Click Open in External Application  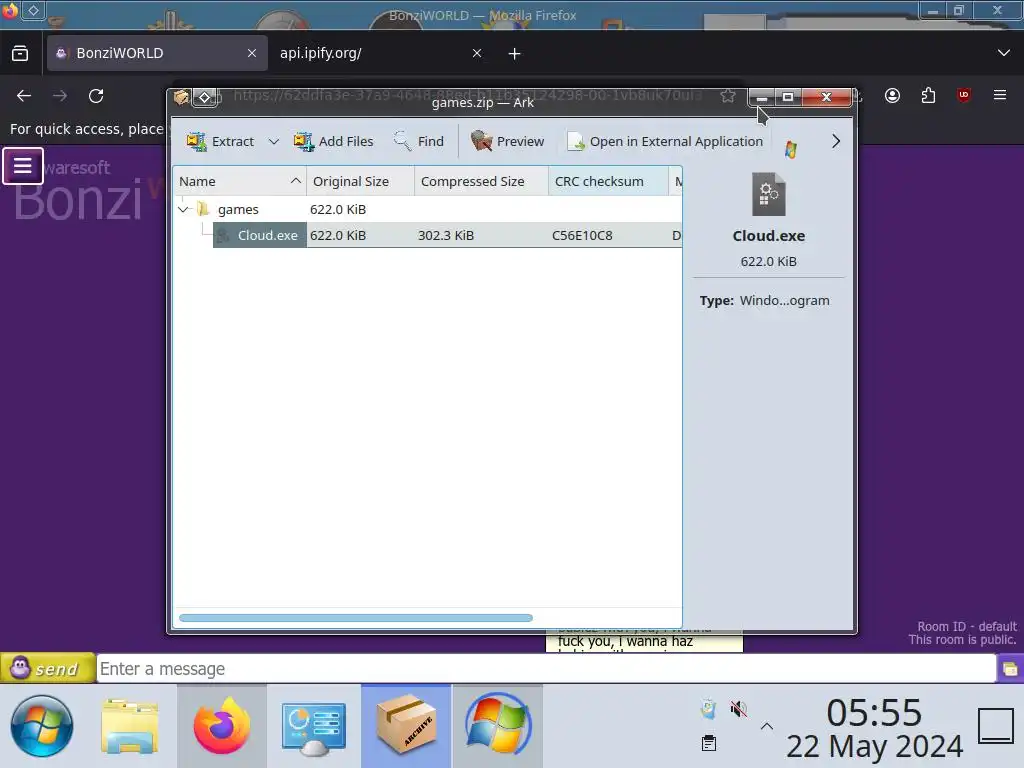(x=665, y=141)
